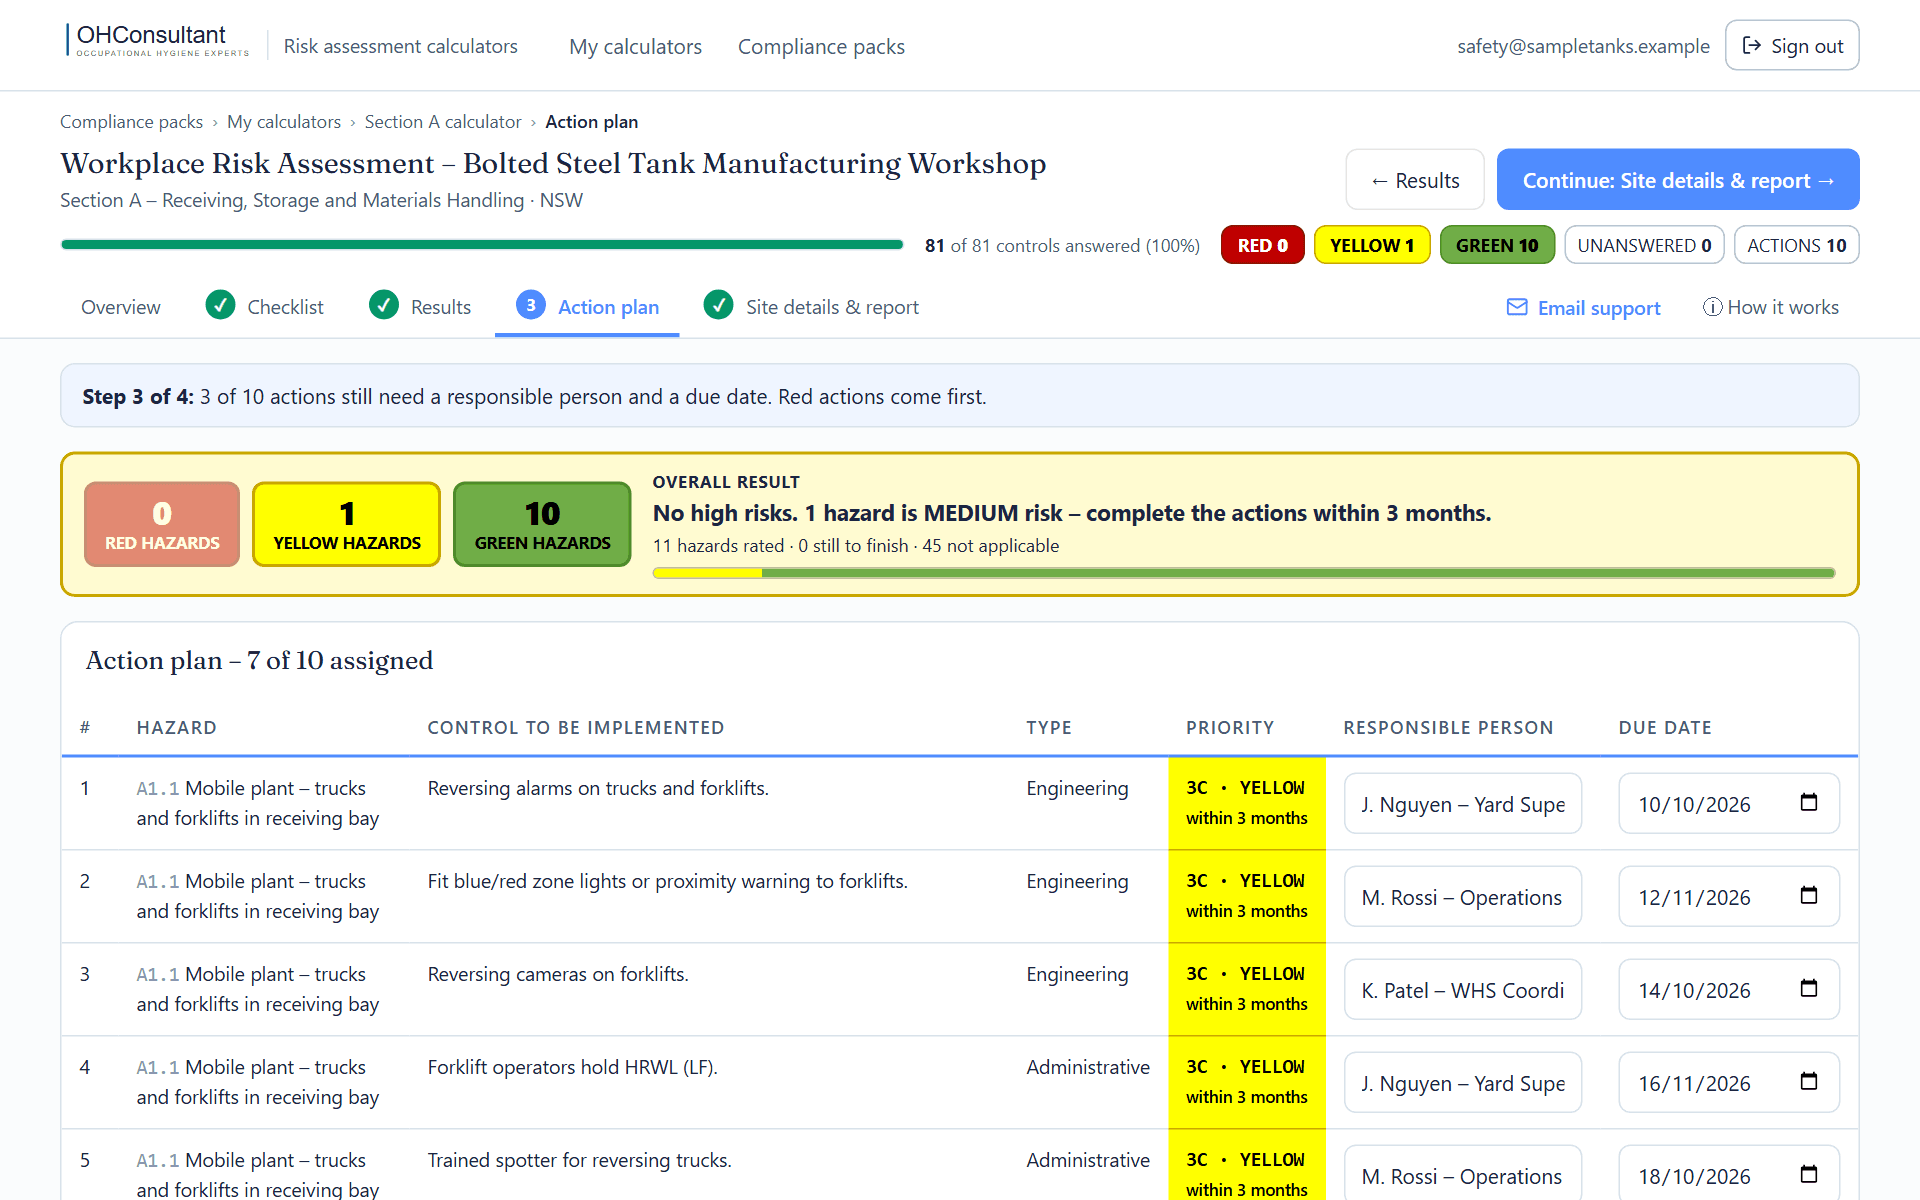Click the ACTIONS 10 badge
Image resolution: width=1920 pixels, height=1200 pixels.
pos(1796,245)
